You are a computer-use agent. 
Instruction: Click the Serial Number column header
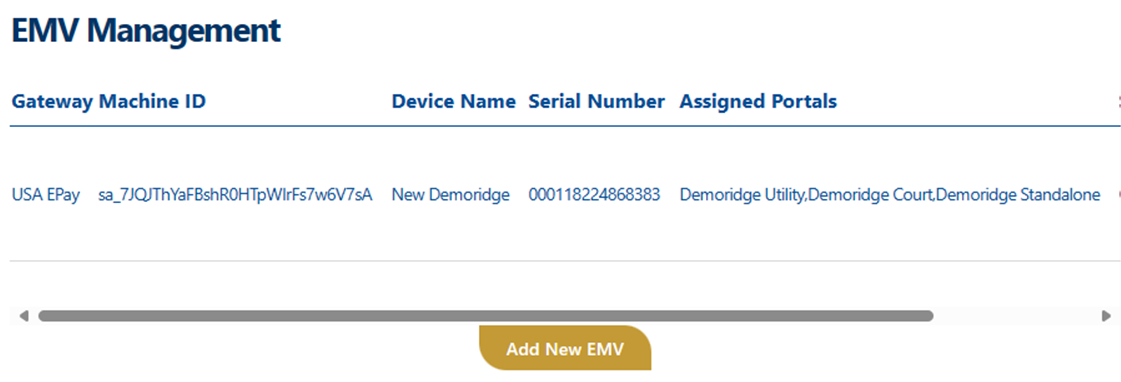tap(596, 102)
